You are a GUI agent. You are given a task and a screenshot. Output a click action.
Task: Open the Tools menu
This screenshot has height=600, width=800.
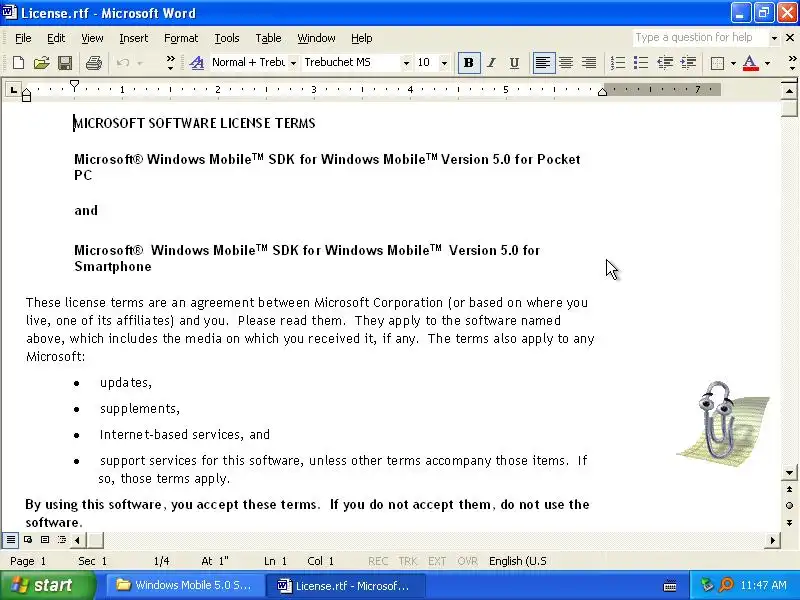coord(227,38)
